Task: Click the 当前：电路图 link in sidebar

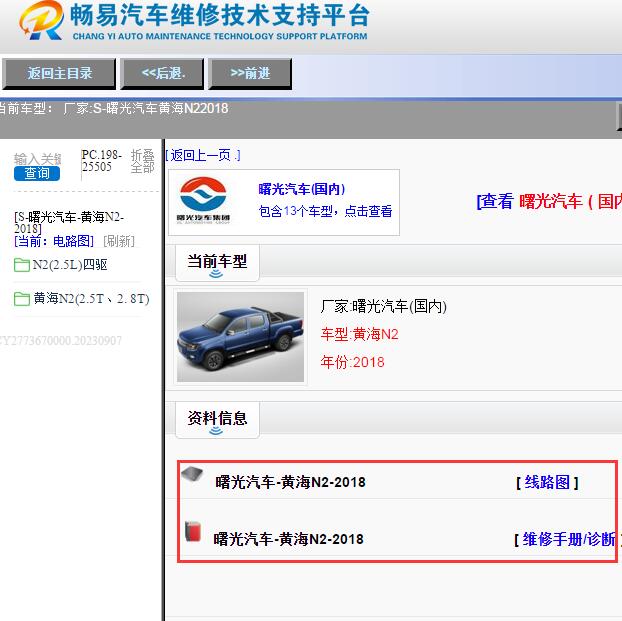Action: click(x=54, y=241)
